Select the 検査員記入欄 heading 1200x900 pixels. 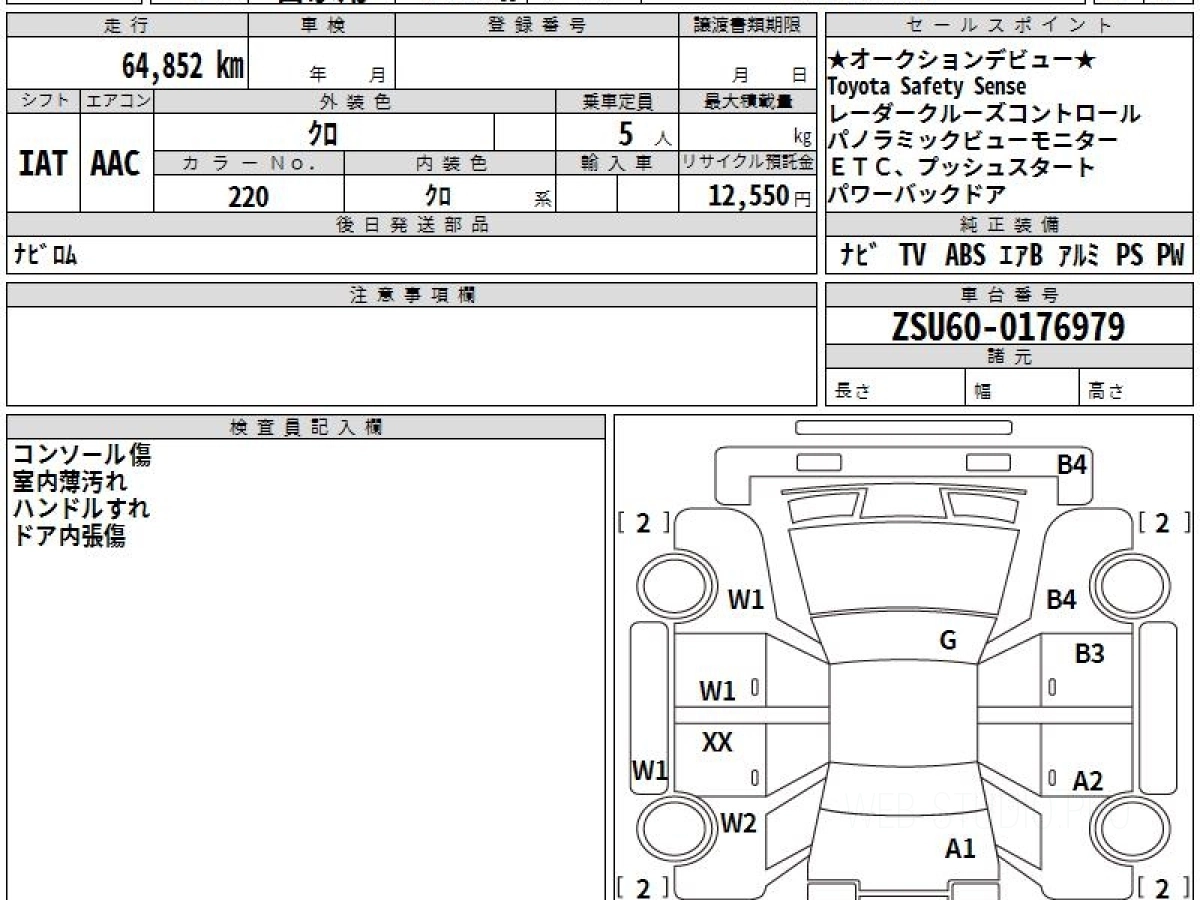tap(306, 427)
